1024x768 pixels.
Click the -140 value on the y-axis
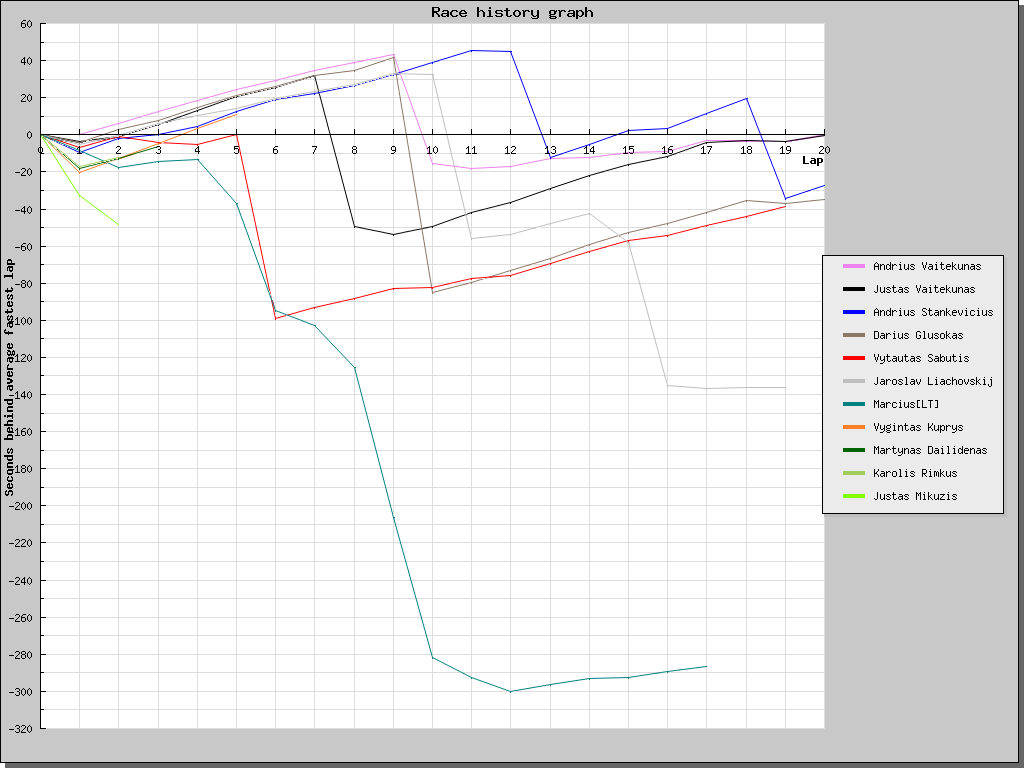pyautogui.click(x=21, y=394)
